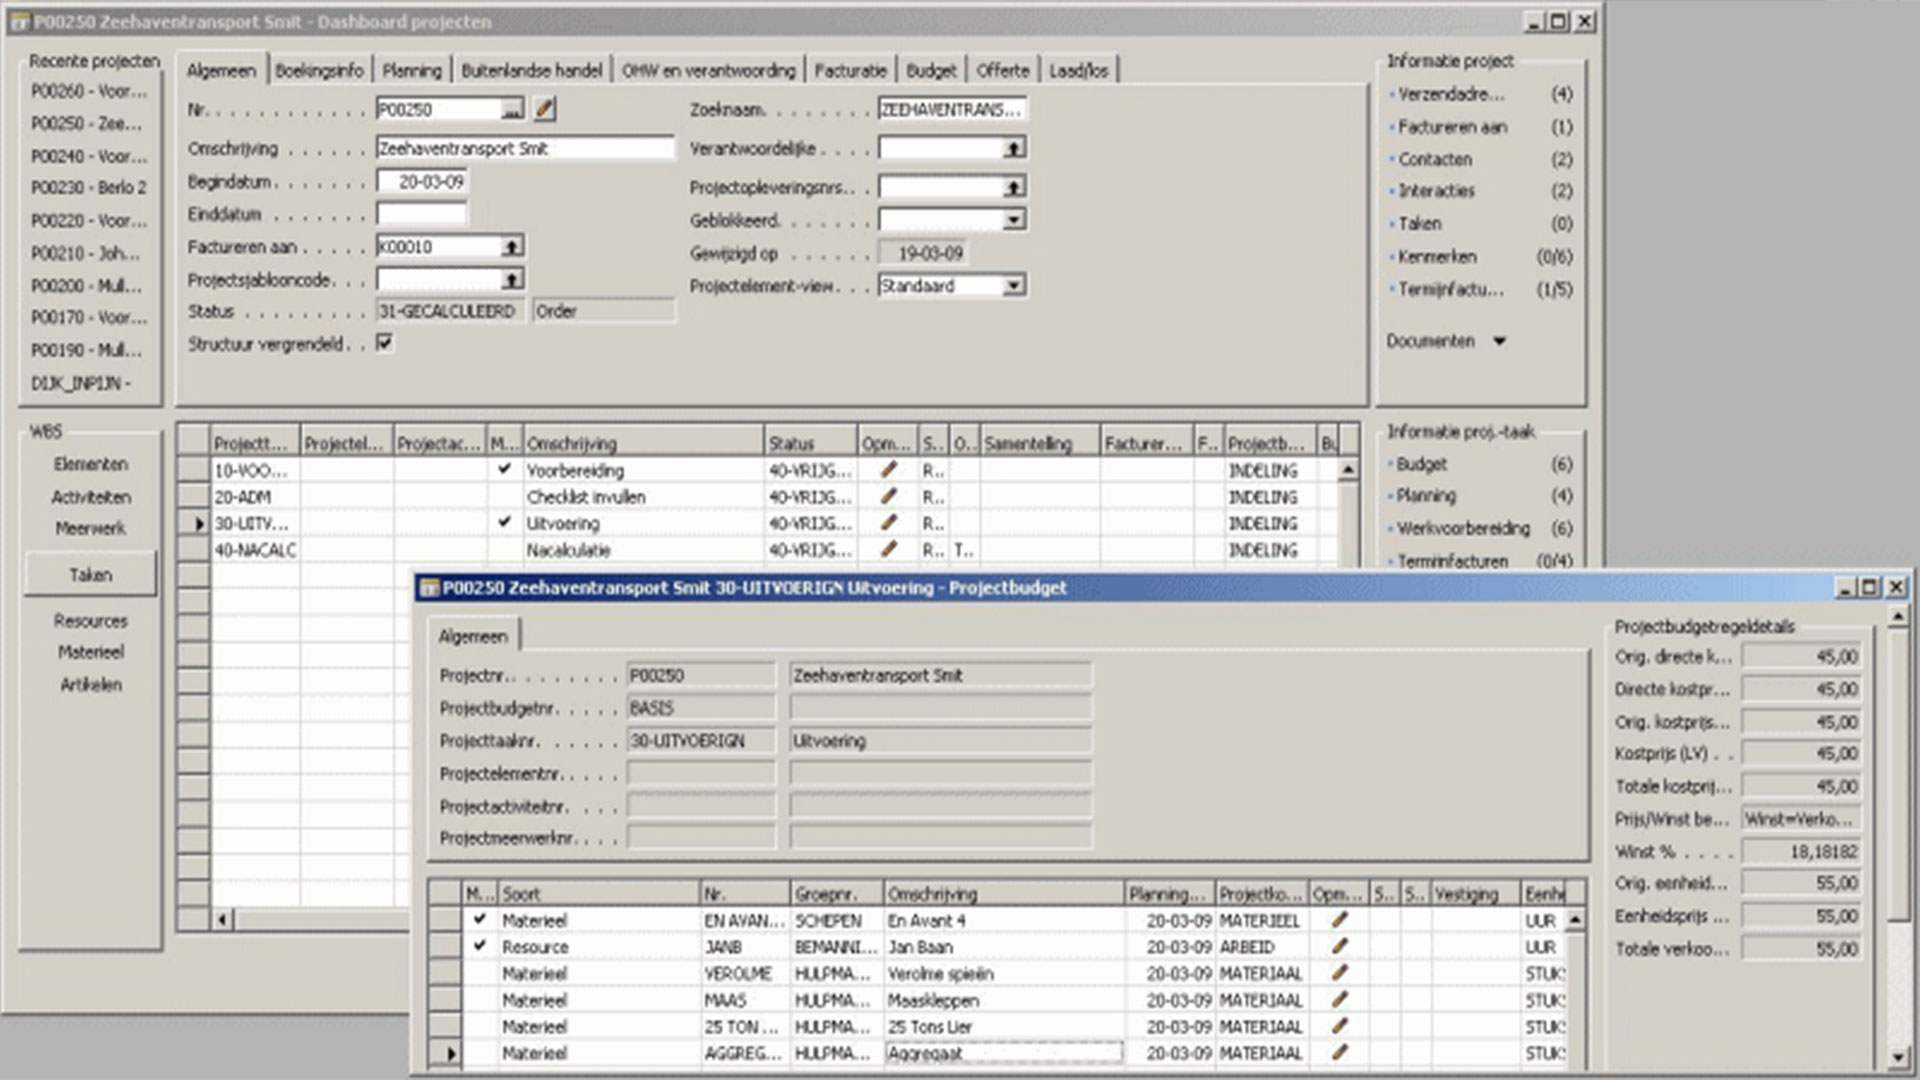Viewport: 1920px width, 1080px height.
Task: Open the Geblokkeerd dropdown
Action: tap(1013, 220)
